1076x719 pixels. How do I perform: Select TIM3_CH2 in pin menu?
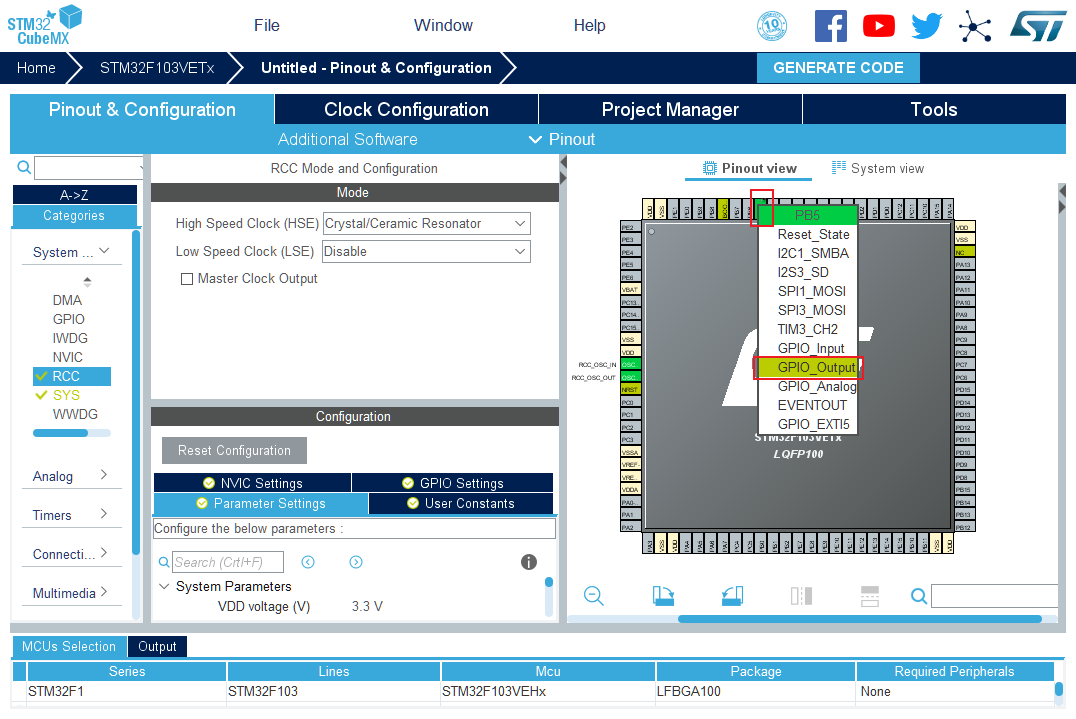pyautogui.click(x=807, y=329)
